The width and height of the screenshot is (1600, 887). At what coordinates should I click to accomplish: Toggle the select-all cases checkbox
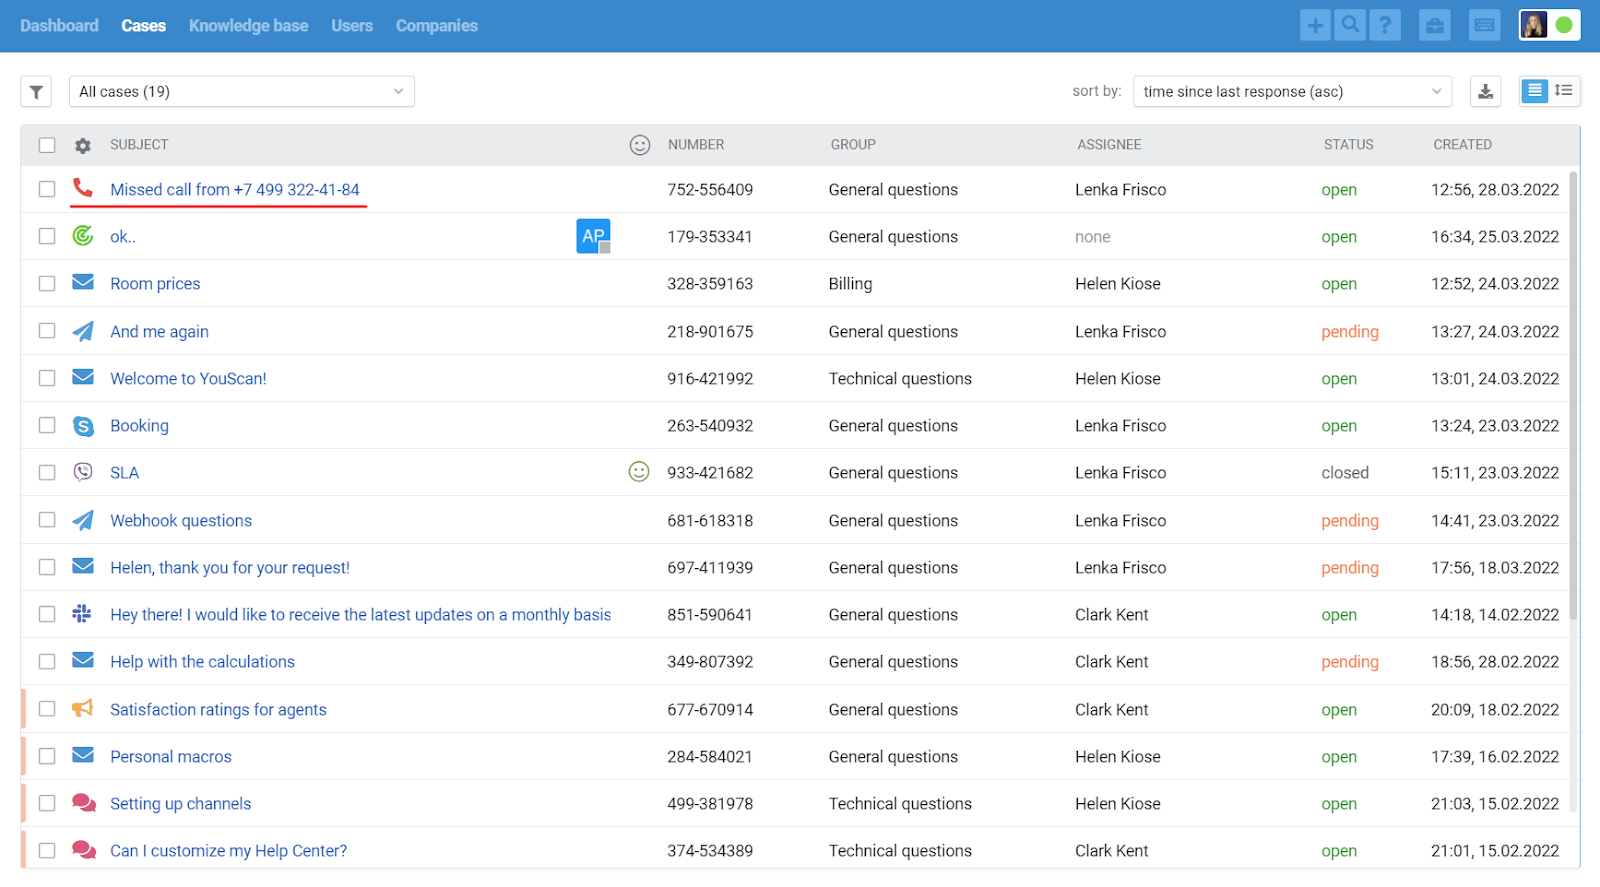[x=47, y=145]
